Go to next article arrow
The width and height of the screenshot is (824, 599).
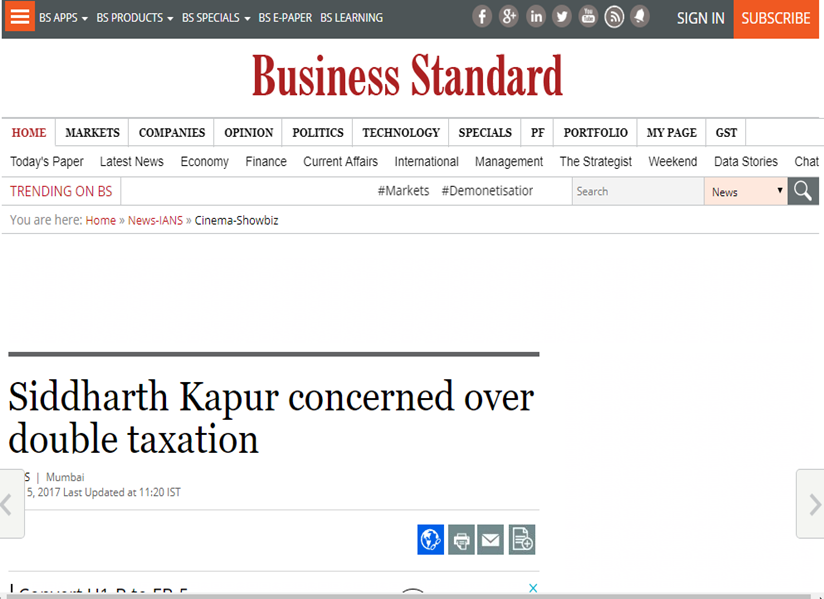click(811, 504)
